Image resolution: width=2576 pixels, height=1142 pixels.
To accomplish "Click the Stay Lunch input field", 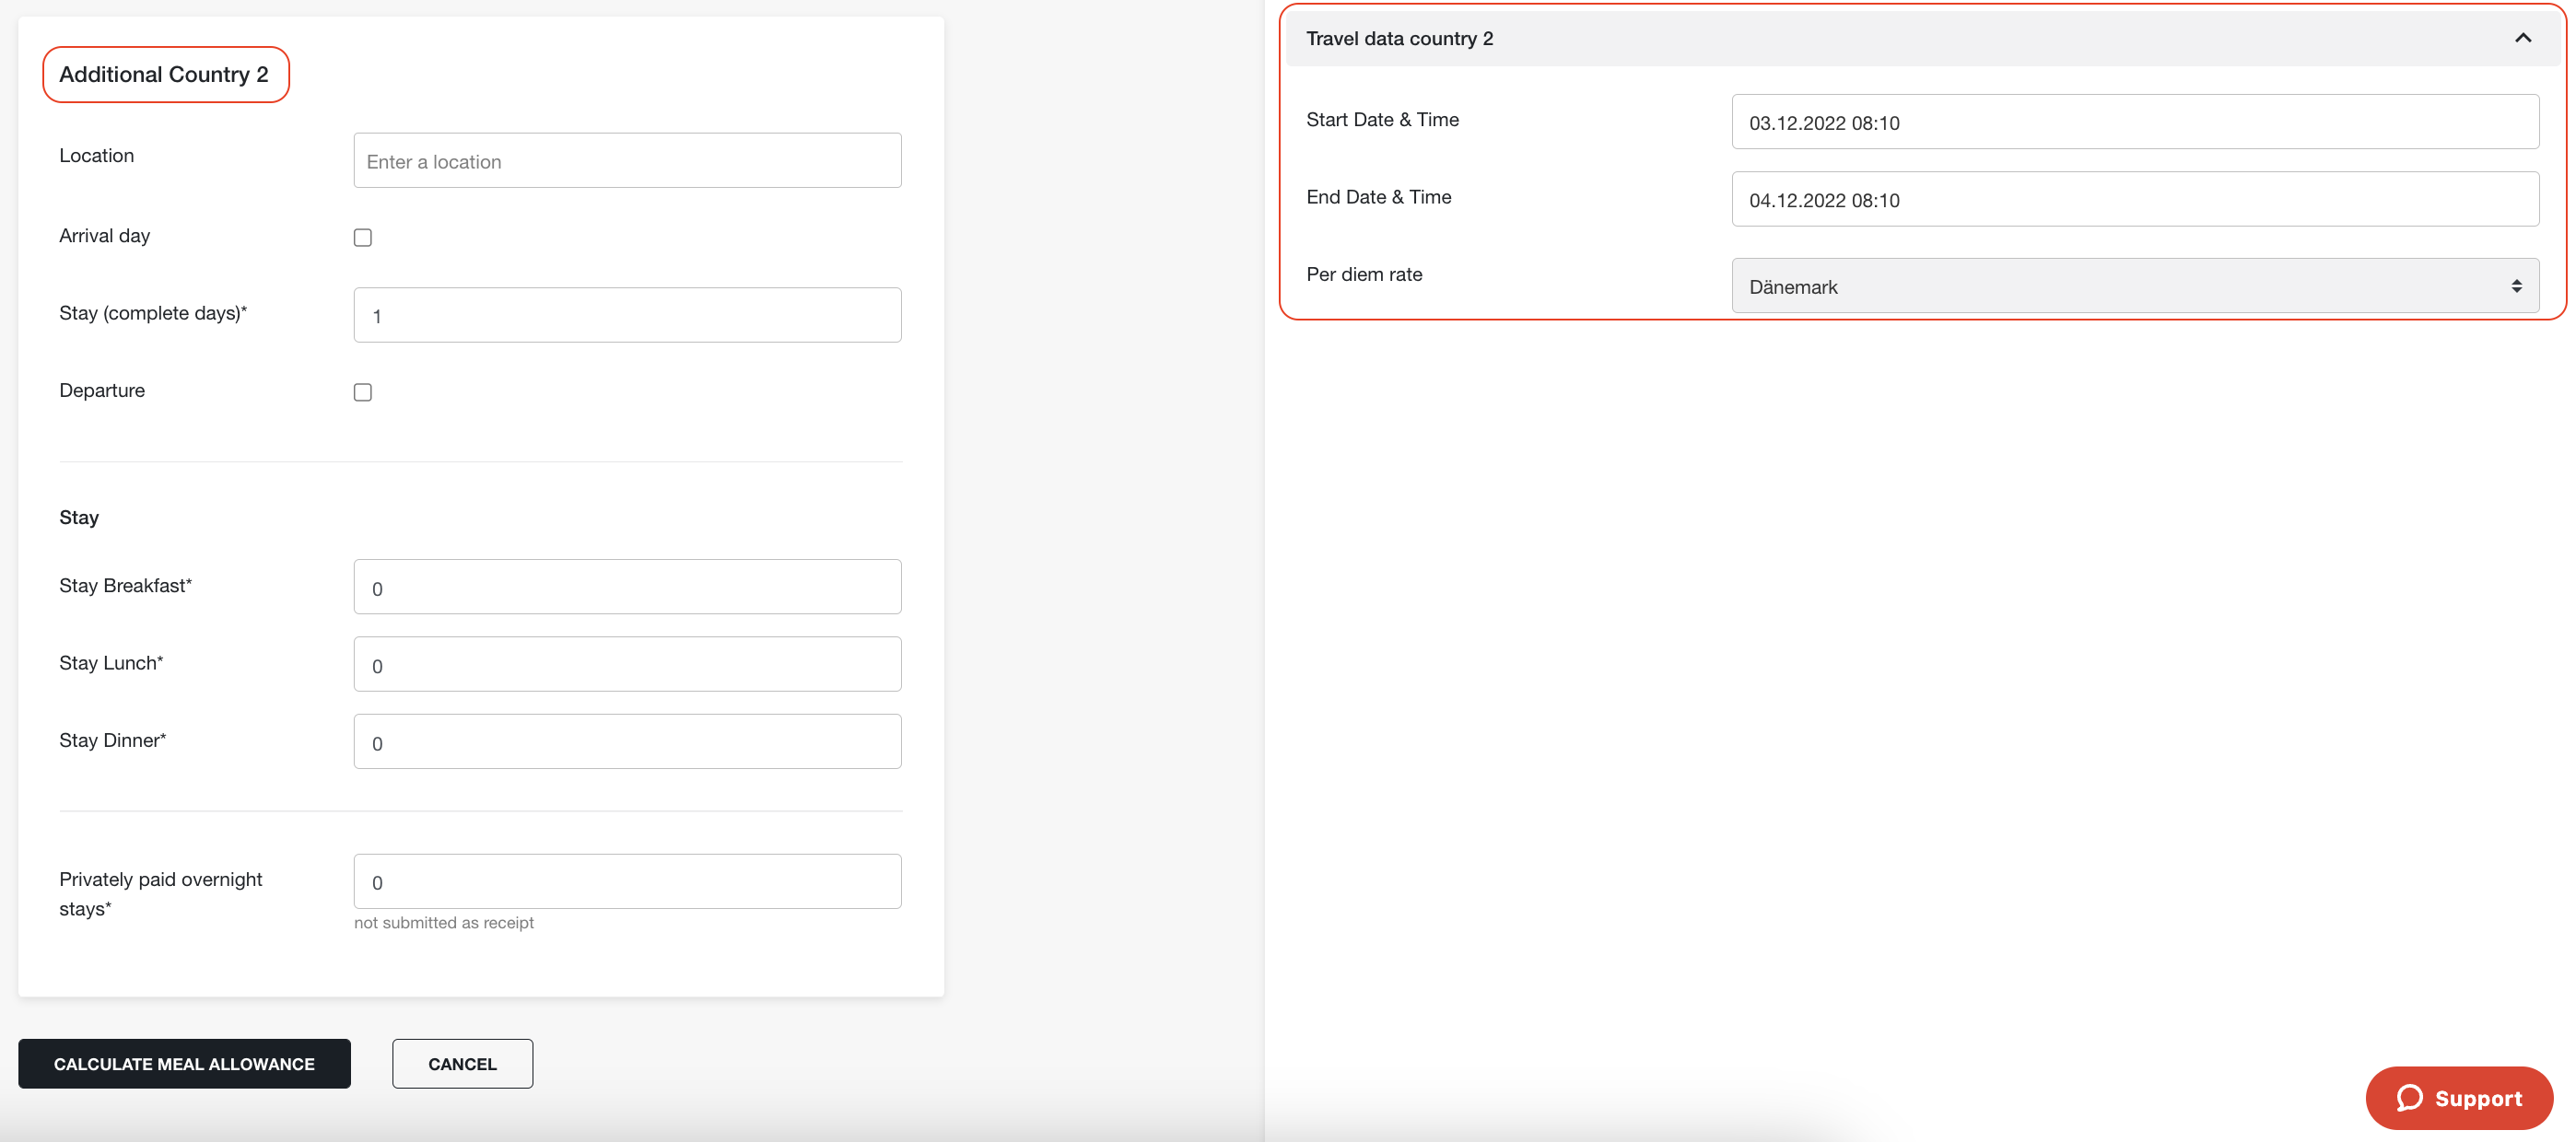I will (x=627, y=664).
